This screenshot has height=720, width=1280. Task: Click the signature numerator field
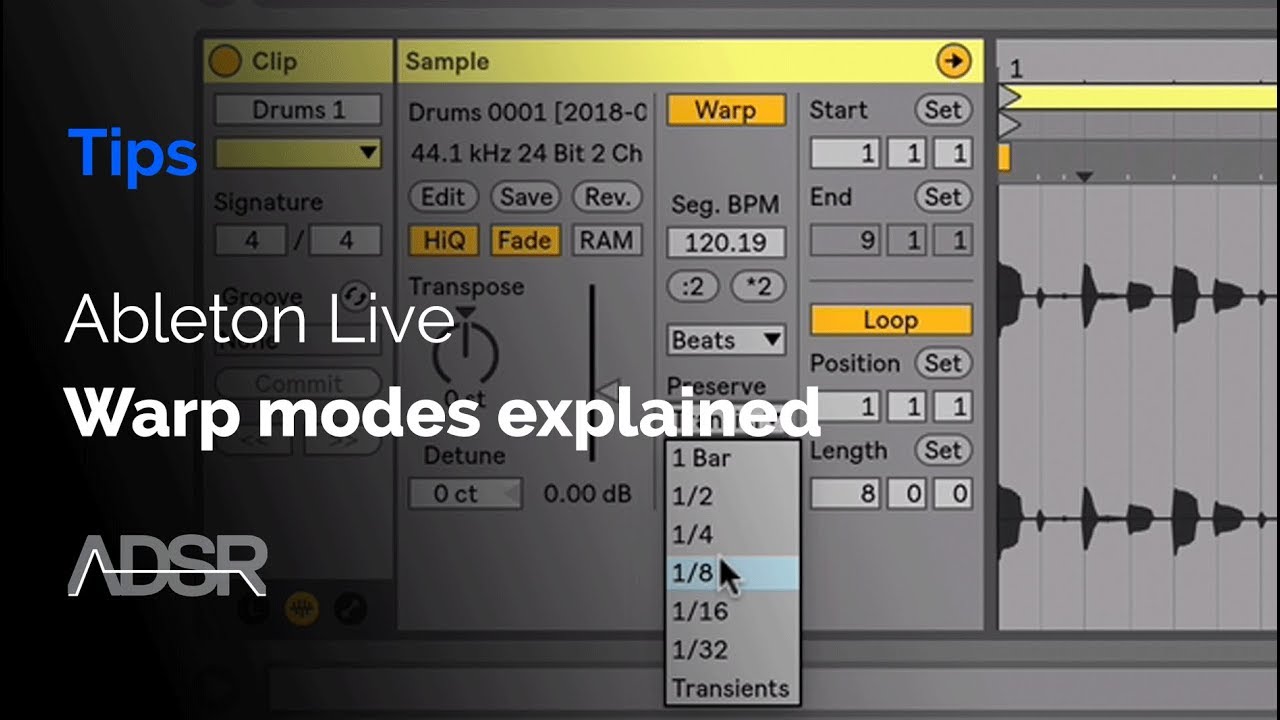[253, 241]
